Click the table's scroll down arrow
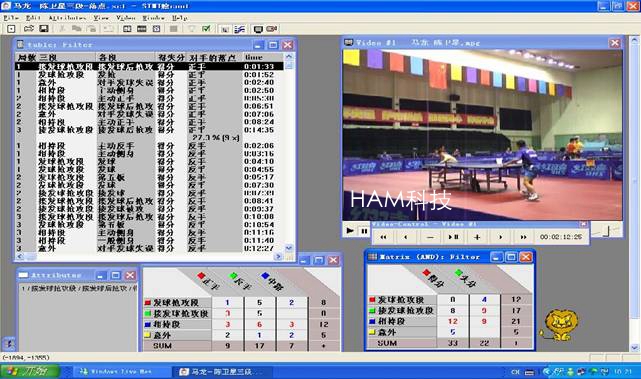This screenshot has height=379, width=641. pos(289,248)
